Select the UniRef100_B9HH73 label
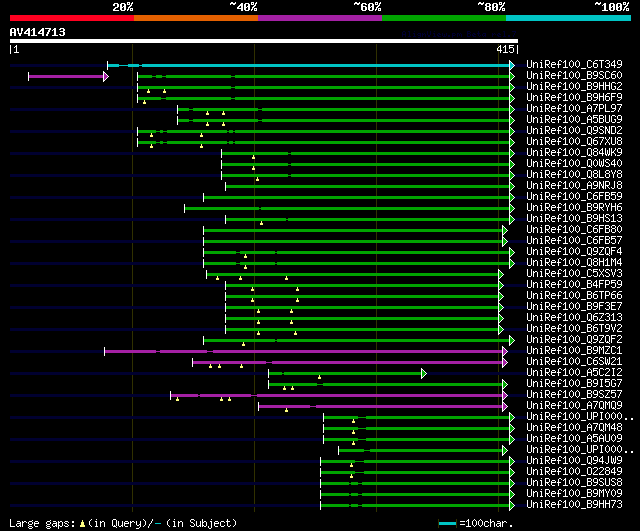 pyautogui.click(x=574, y=505)
